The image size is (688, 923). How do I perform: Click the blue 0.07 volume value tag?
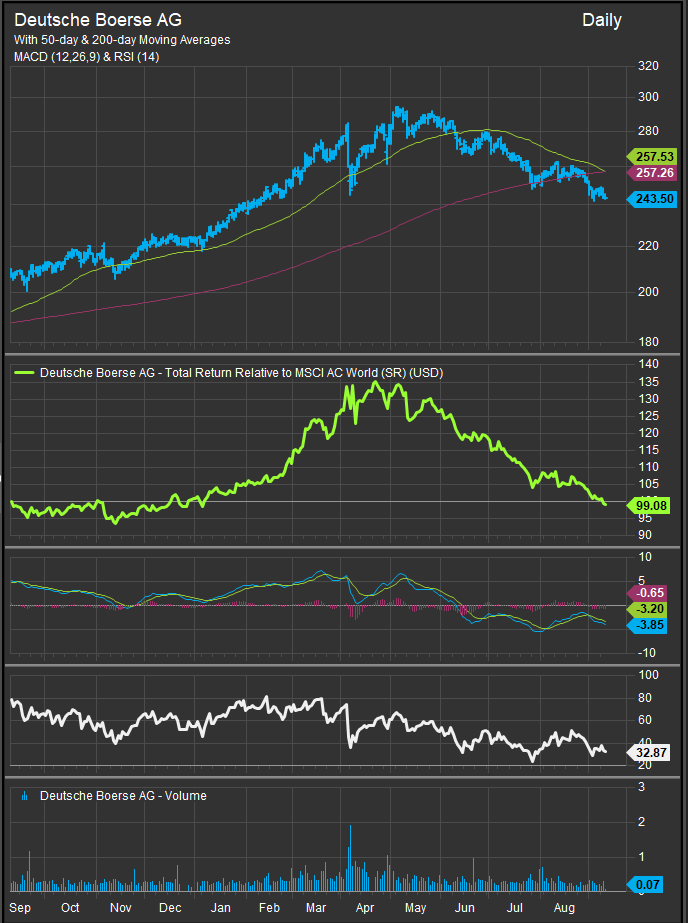(649, 884)
